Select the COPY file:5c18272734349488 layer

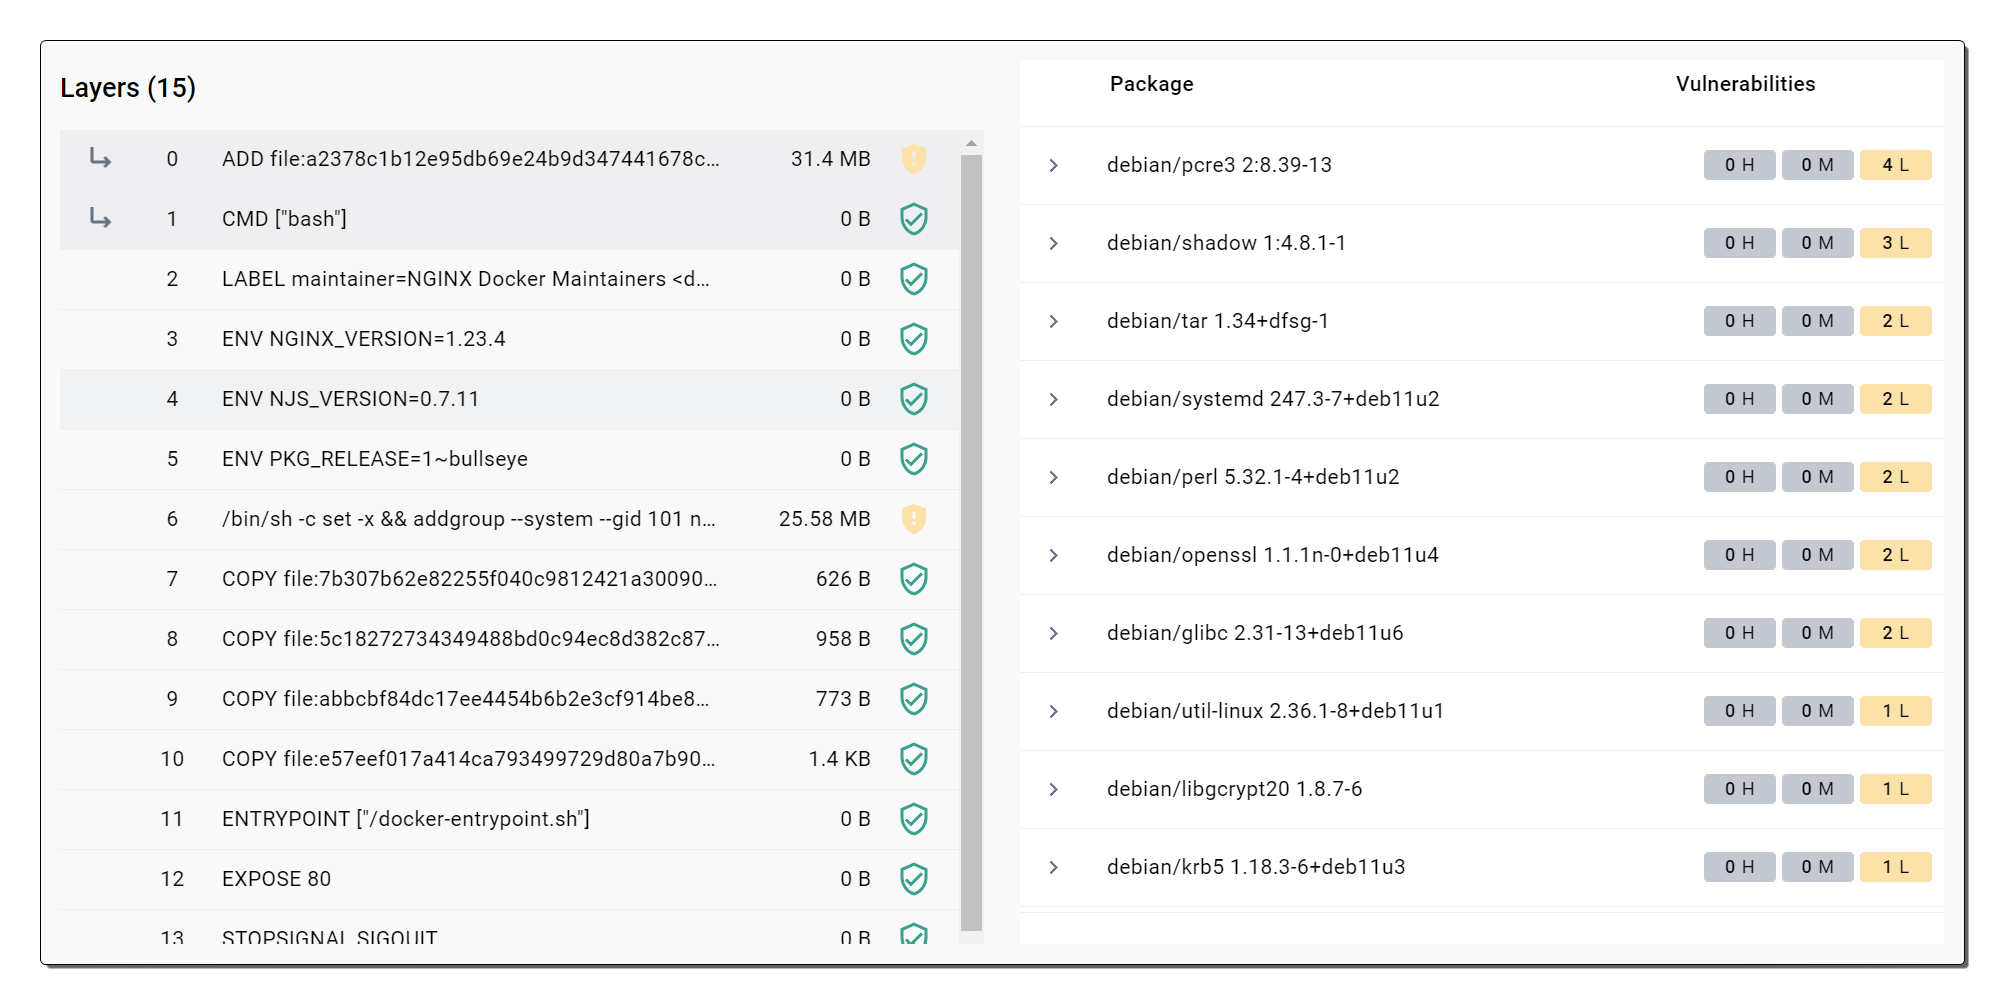pyautogui.click(x=510, y=639)
